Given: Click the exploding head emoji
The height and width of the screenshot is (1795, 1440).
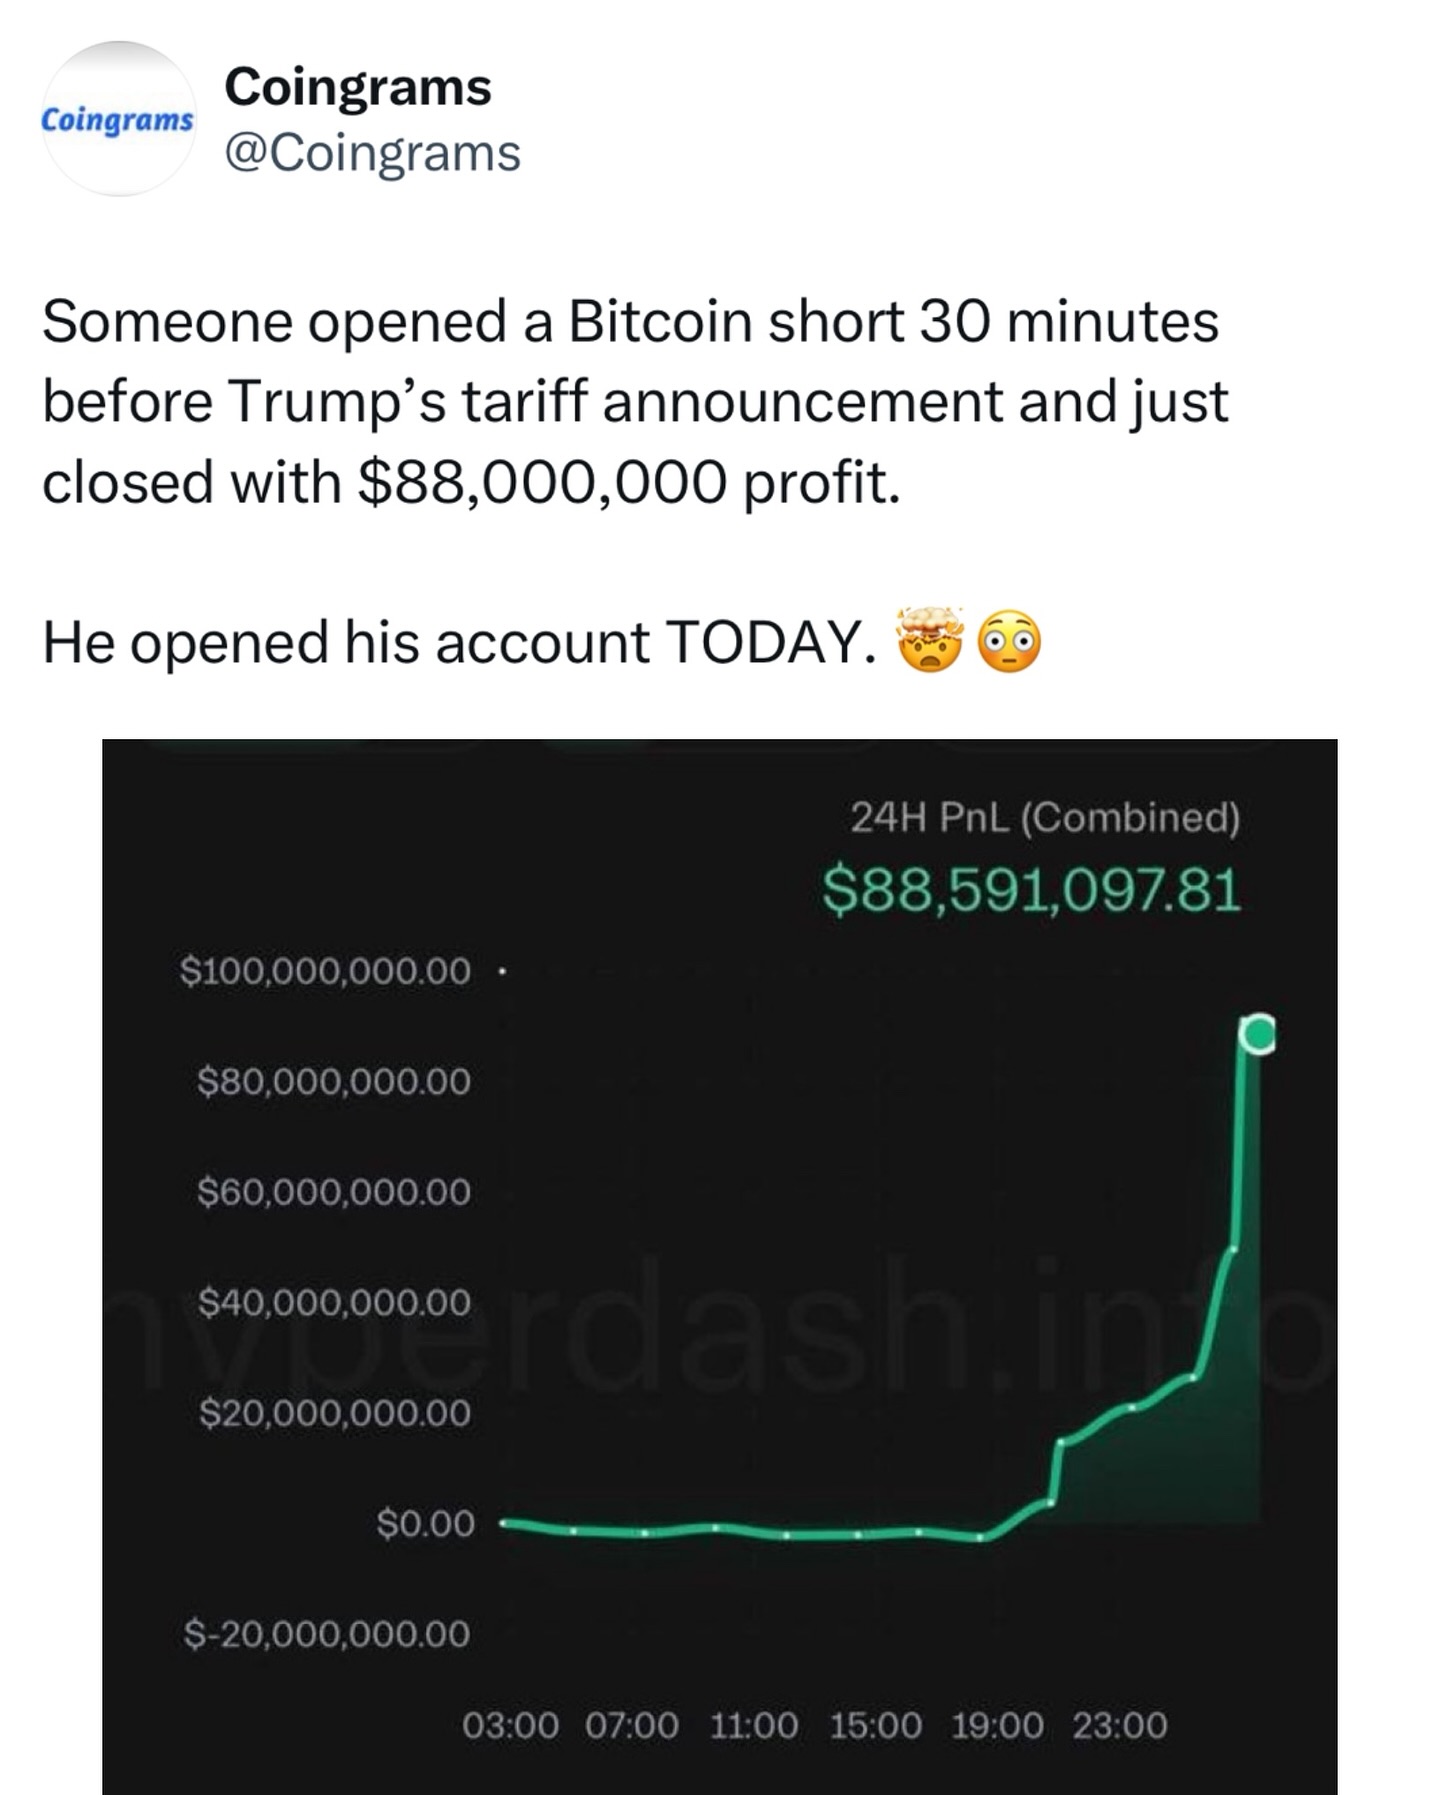Looking at the screenshot, I should tap(931, 640).
